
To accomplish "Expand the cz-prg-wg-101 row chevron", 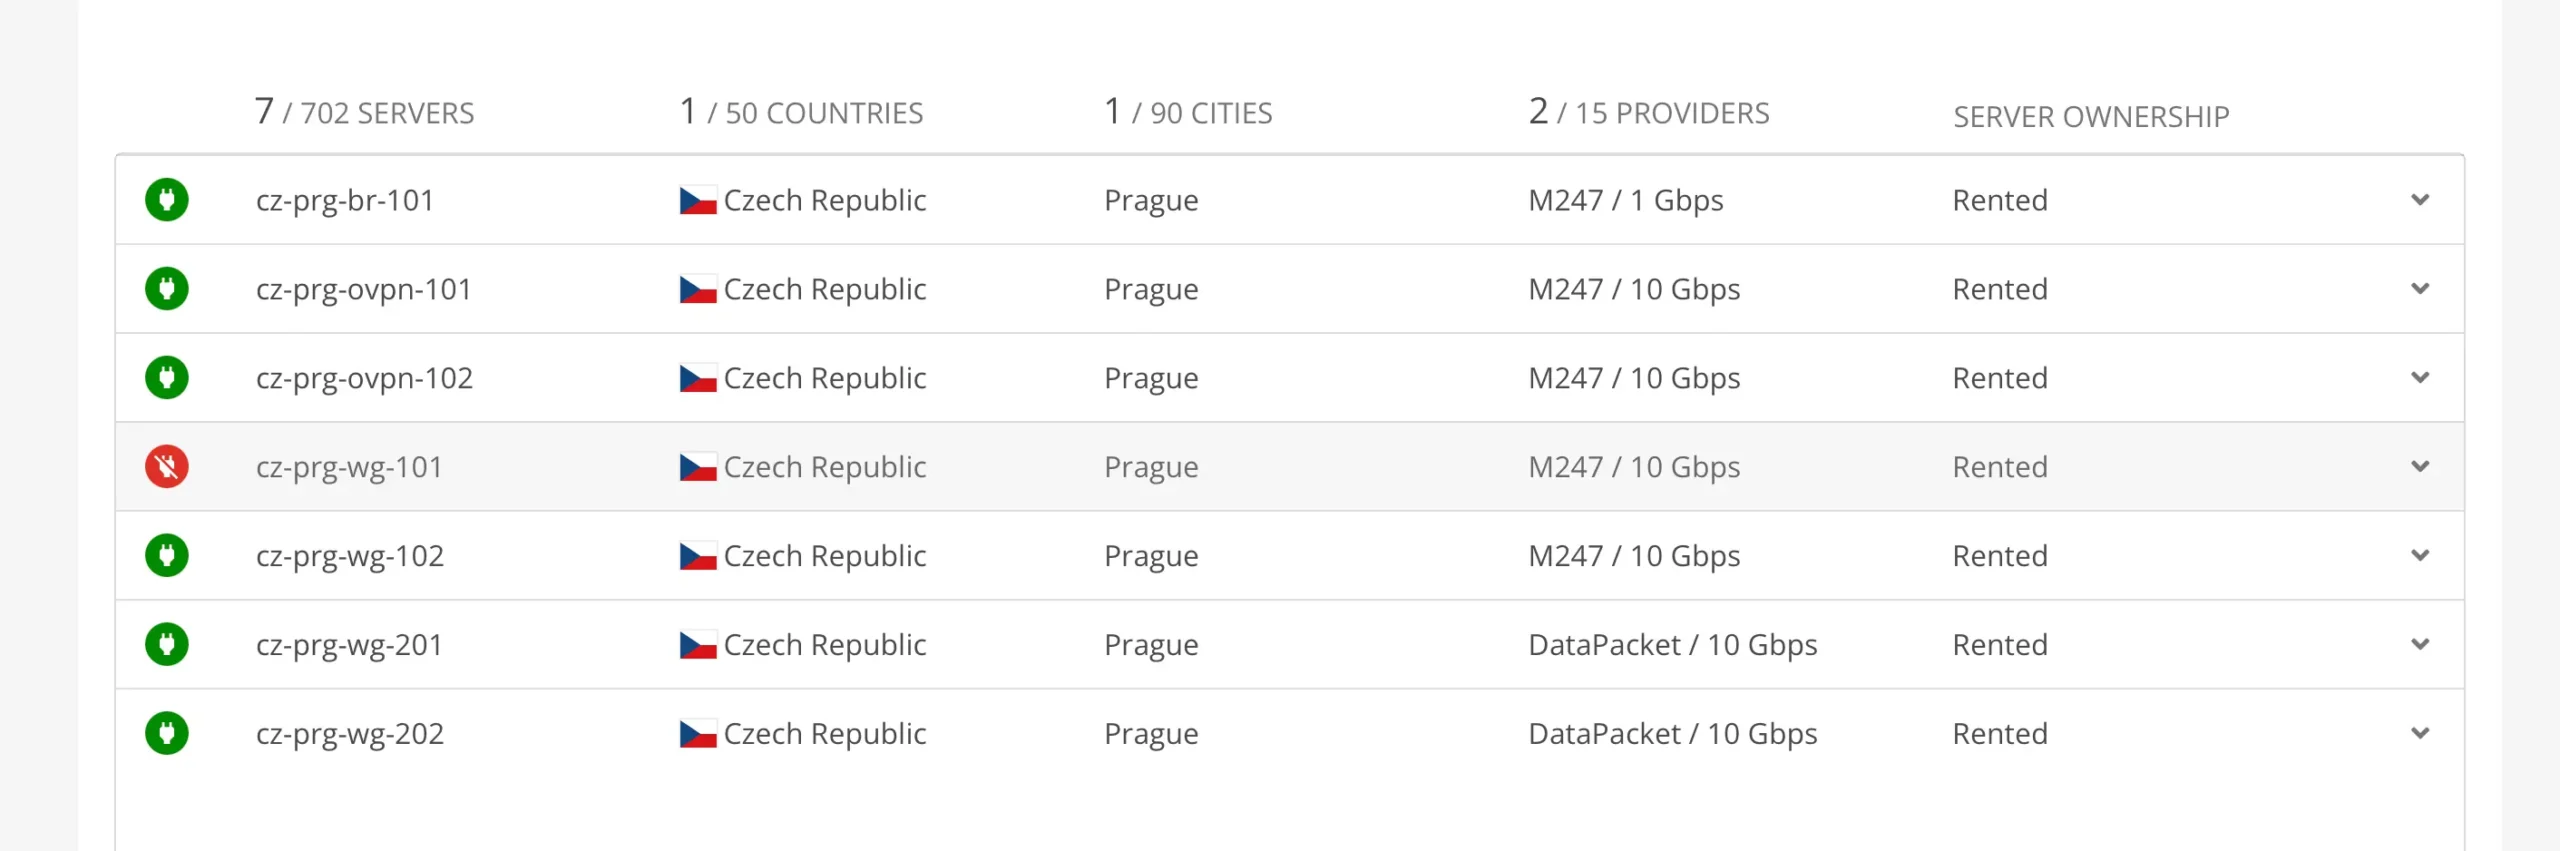I will click(2420, 466).
